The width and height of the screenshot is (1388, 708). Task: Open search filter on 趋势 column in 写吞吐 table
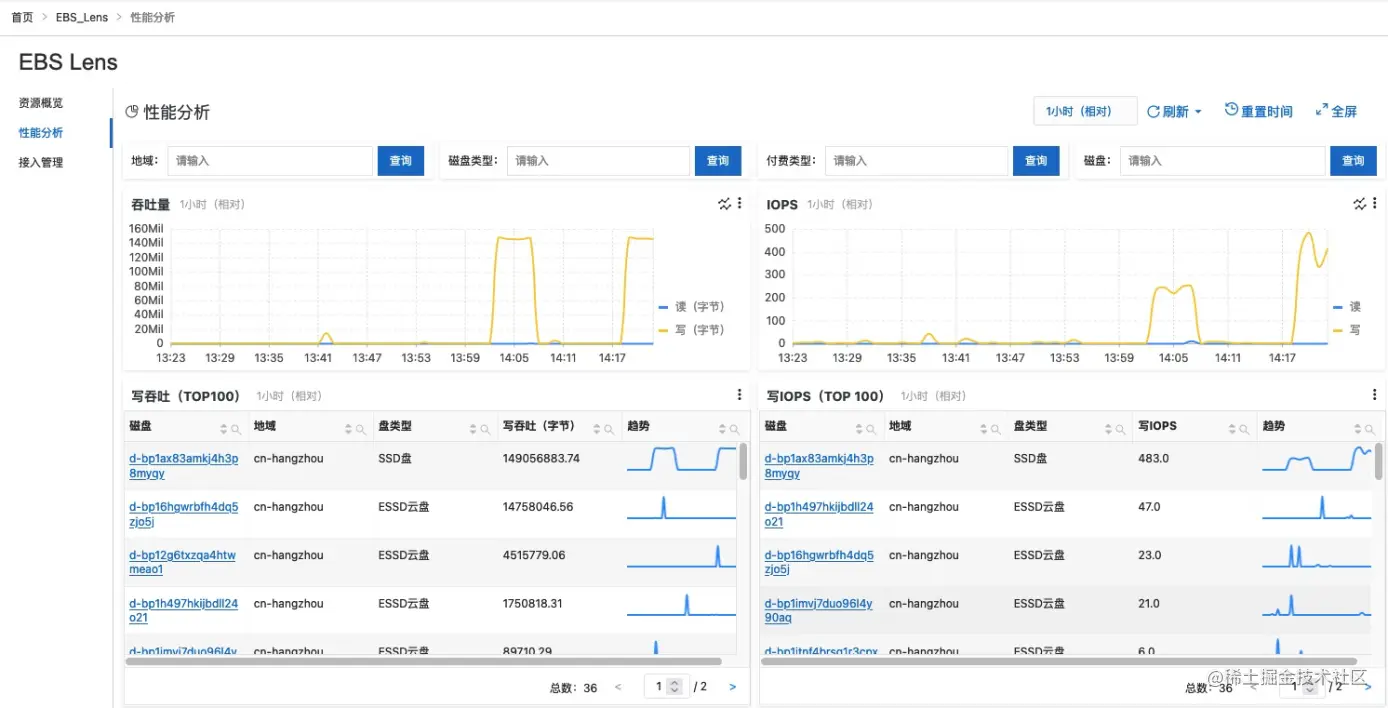pos(734,429)
